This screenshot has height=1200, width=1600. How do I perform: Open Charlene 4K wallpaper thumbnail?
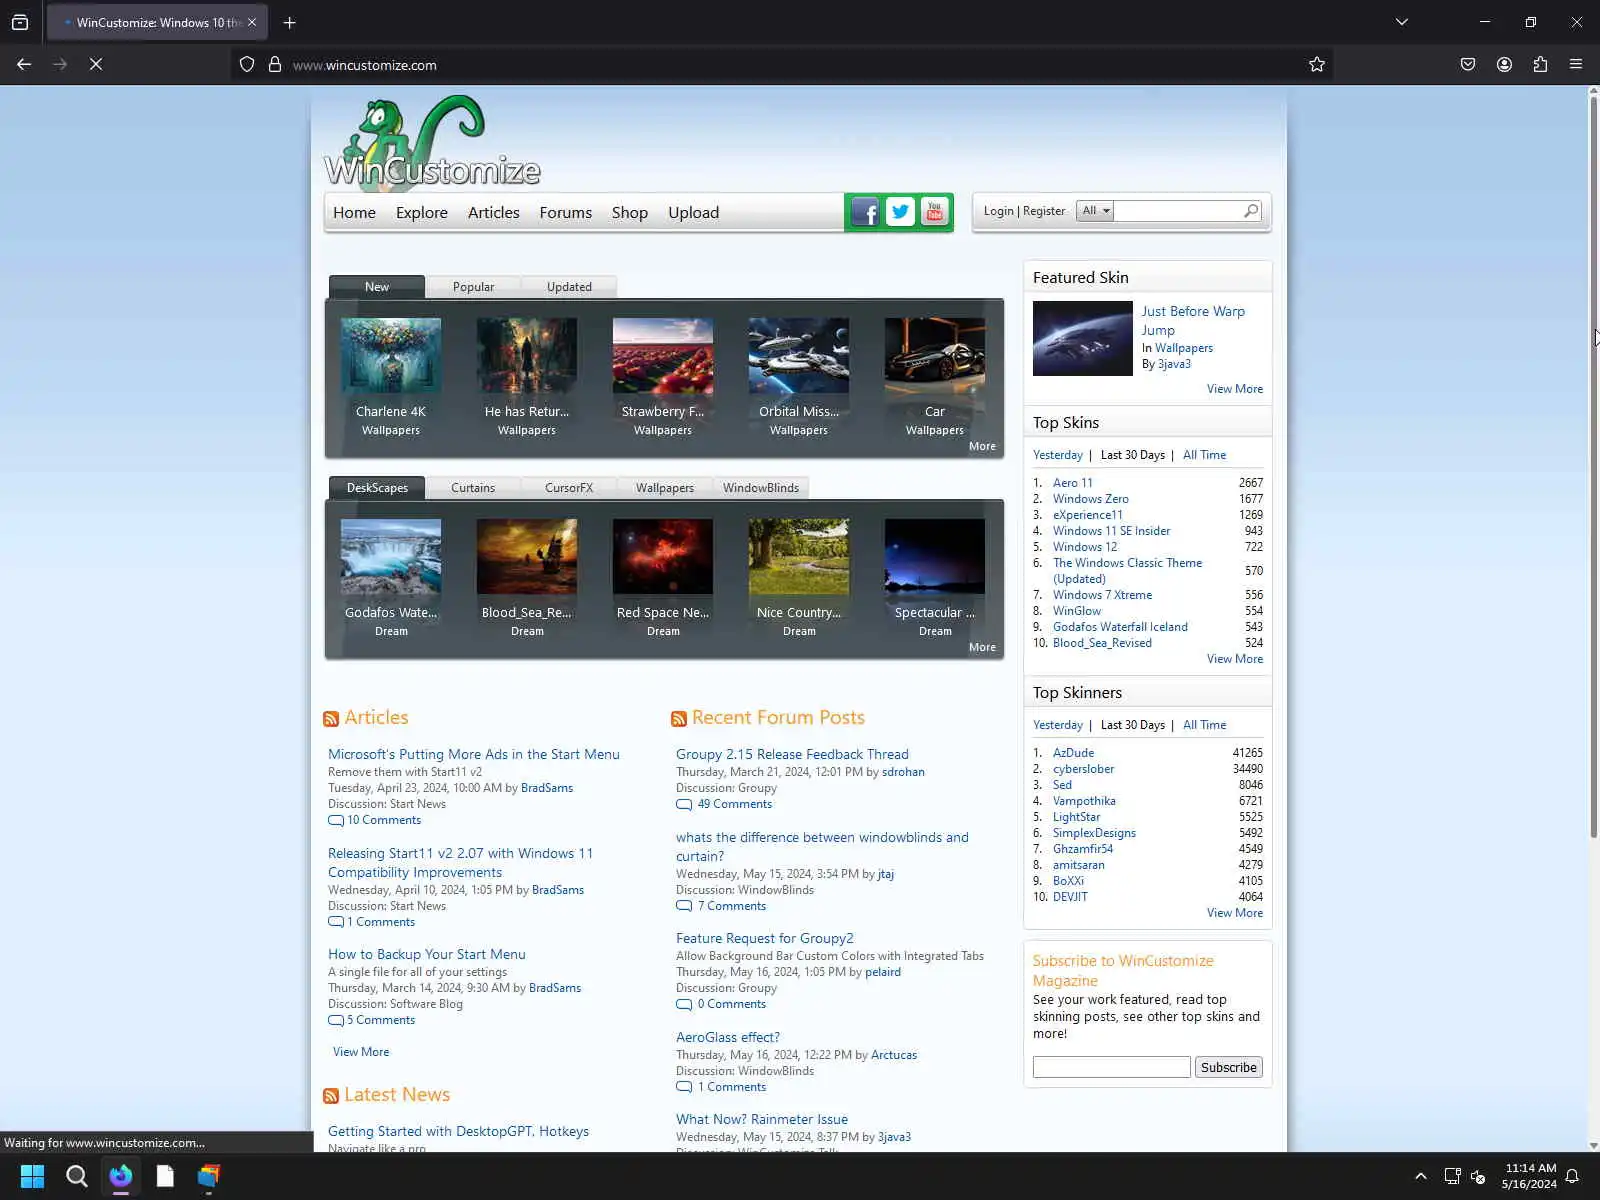click(391, 356)
